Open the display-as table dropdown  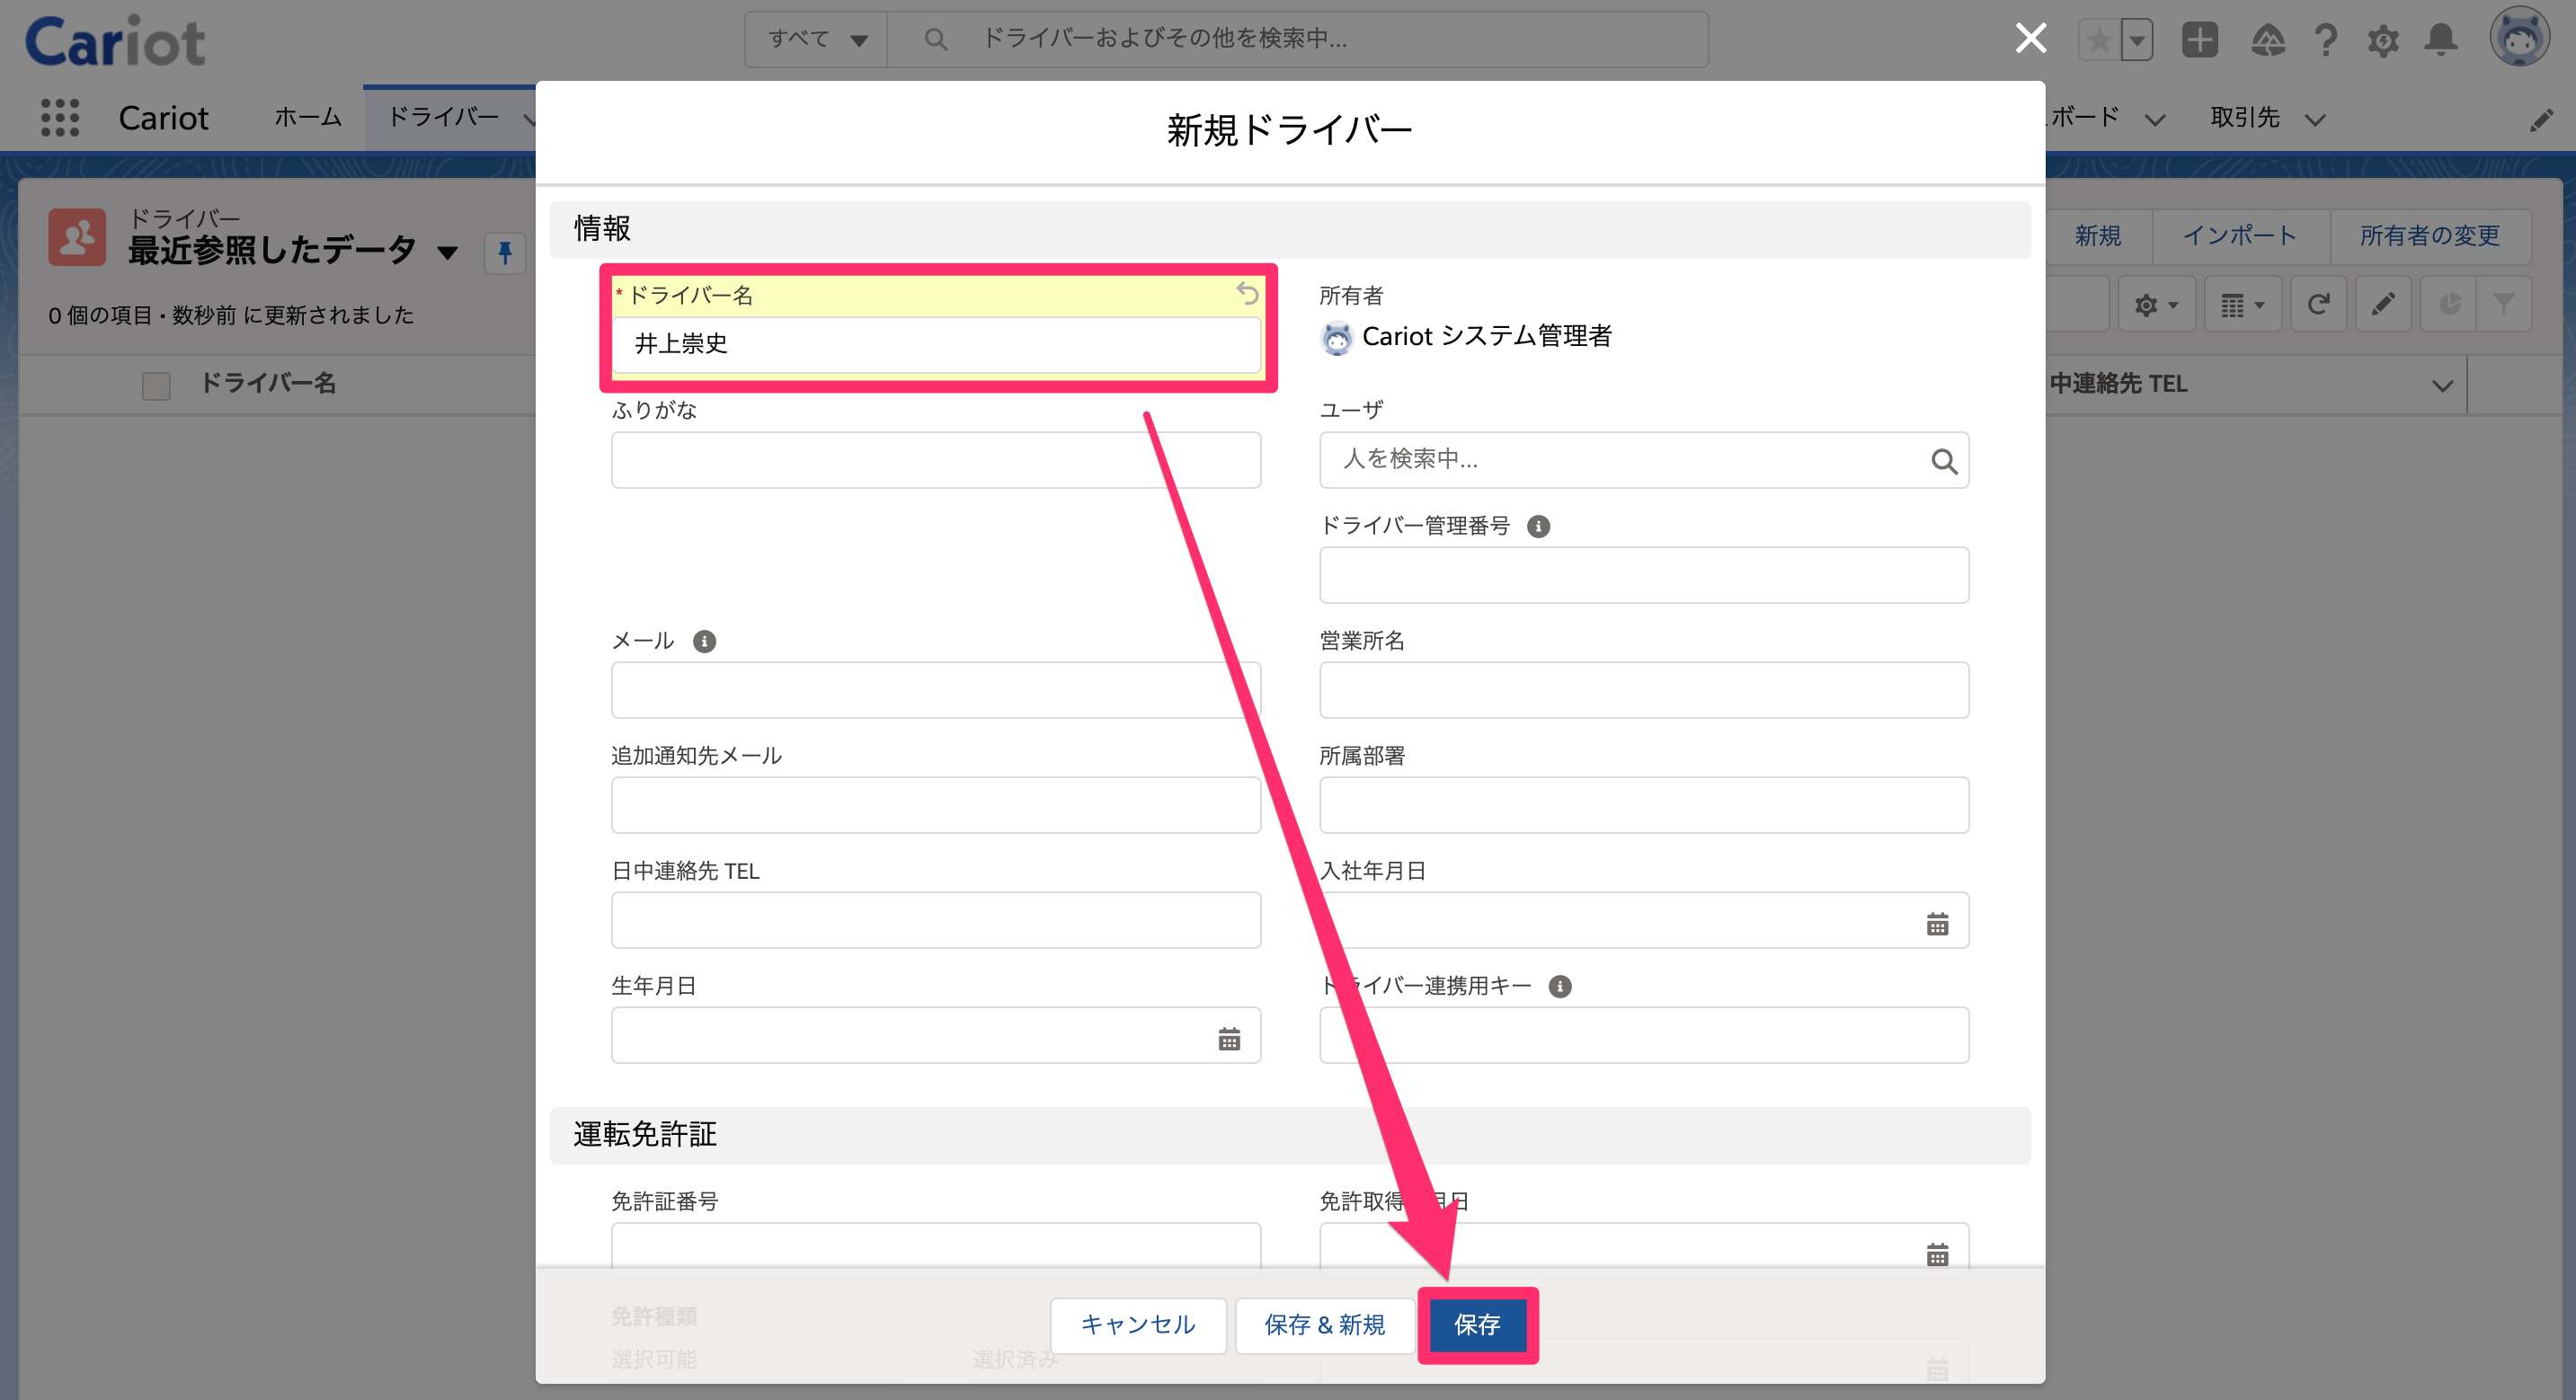pyautogui.click(x=2242, y=305)
